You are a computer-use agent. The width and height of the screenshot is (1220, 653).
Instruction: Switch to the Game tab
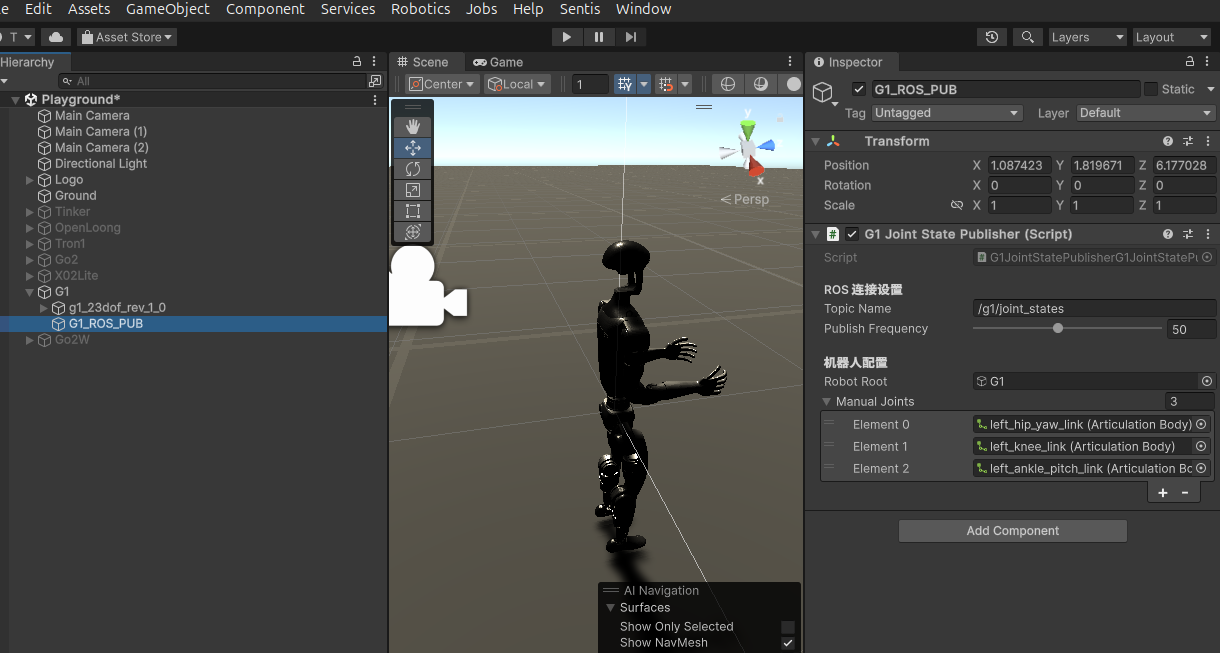498,62
